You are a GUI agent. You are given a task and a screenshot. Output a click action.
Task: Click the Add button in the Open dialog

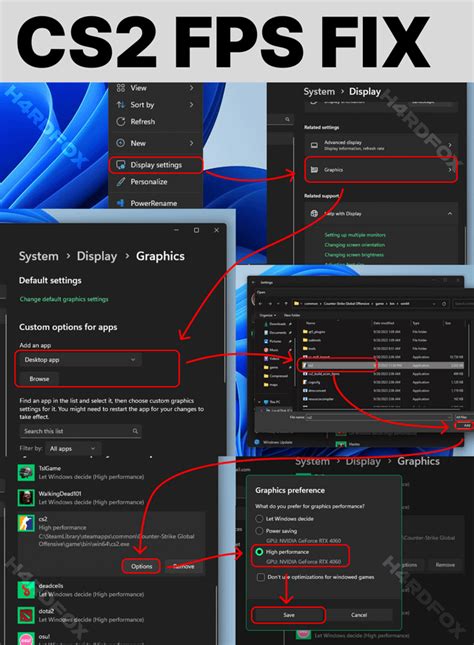[465, 425]
